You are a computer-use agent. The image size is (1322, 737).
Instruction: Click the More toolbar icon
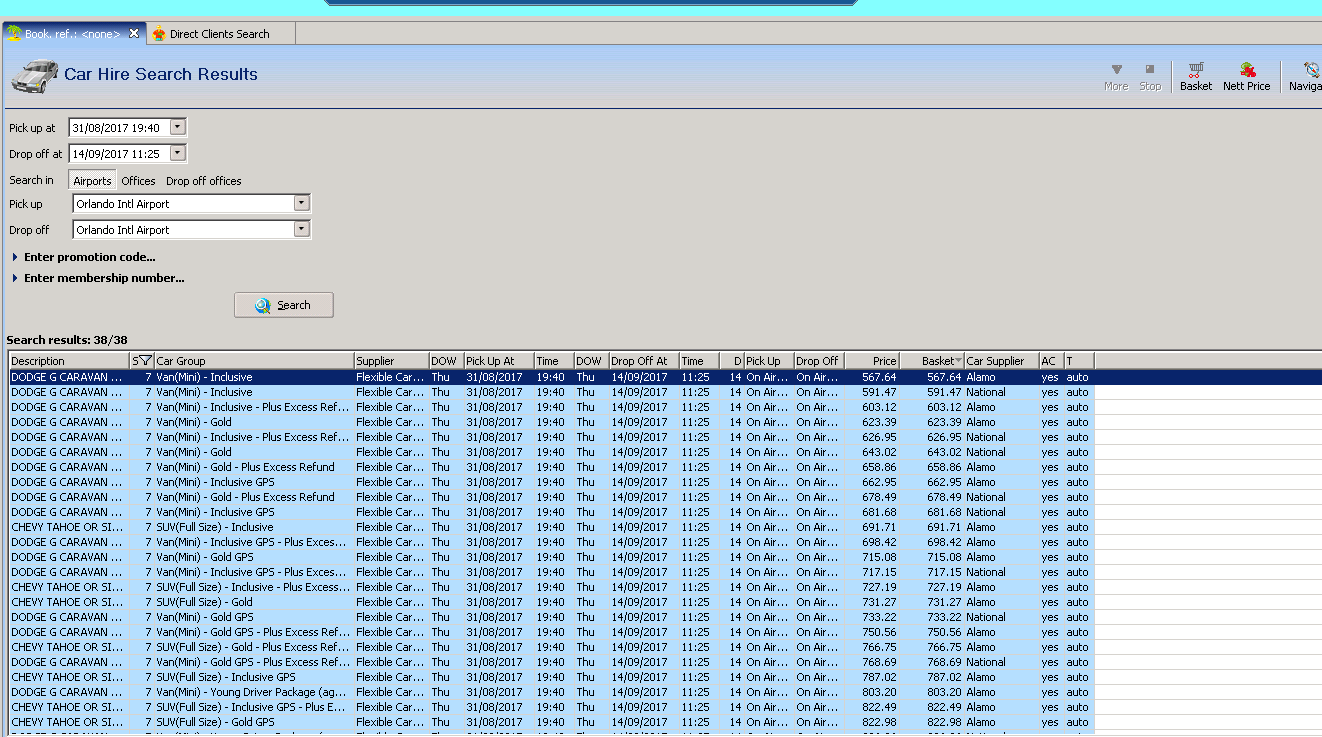[1116, 77]
